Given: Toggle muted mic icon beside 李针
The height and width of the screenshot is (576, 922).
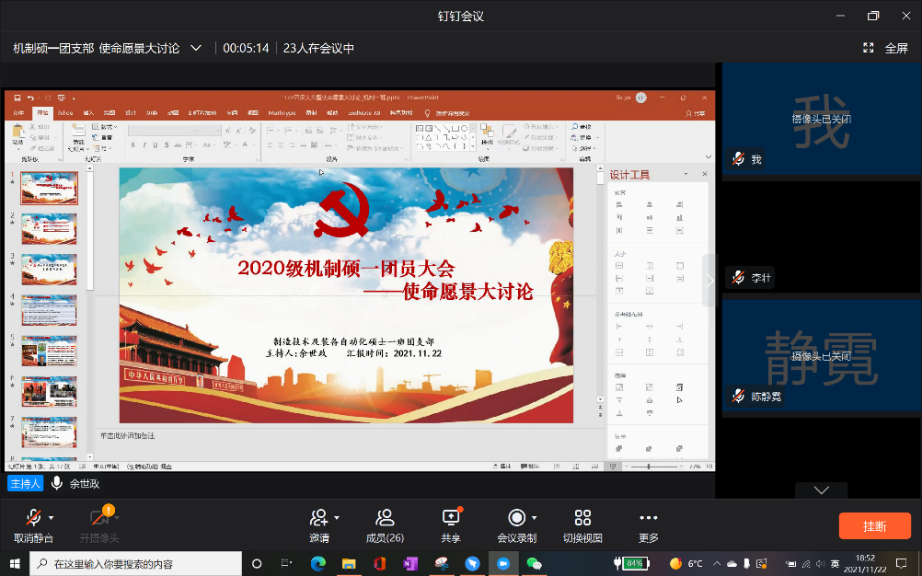Looking at the screenshot, I should pyautogui.click(x=738, y=278).
